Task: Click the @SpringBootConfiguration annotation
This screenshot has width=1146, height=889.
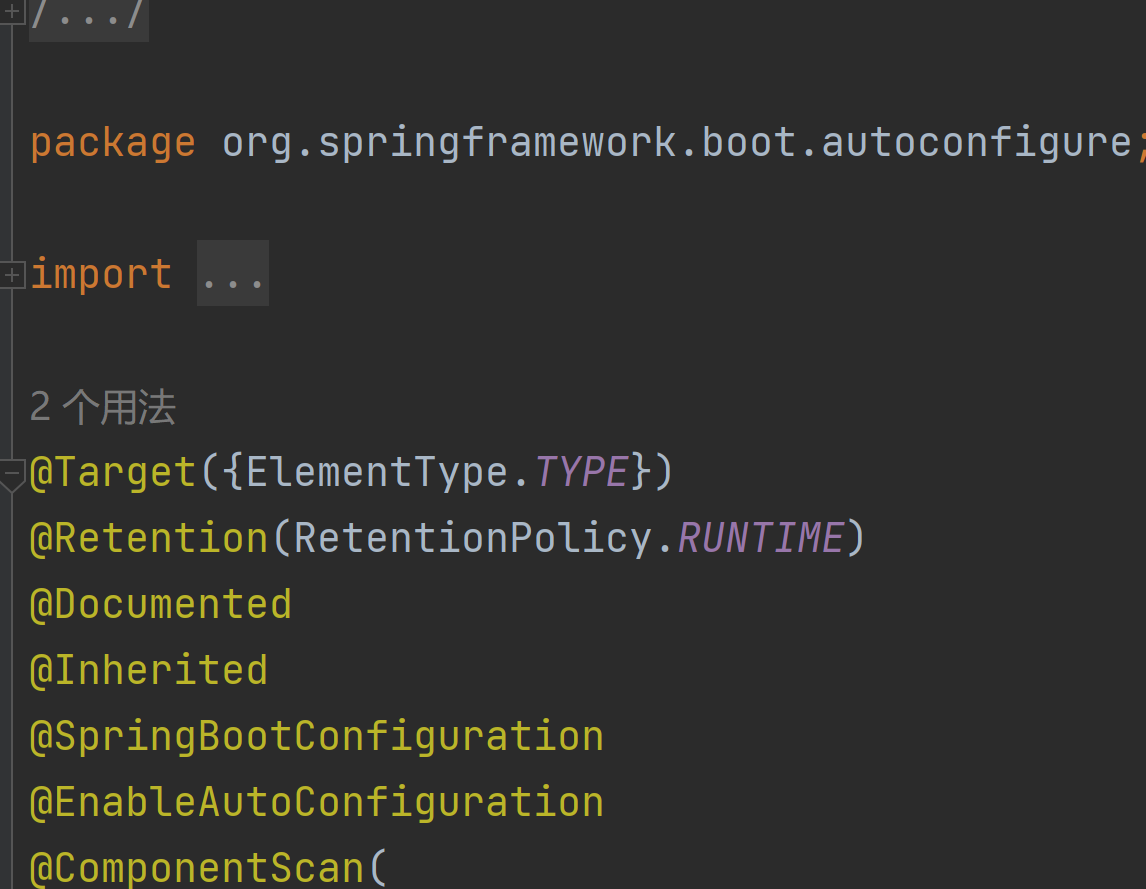Action: click(317, 736)
